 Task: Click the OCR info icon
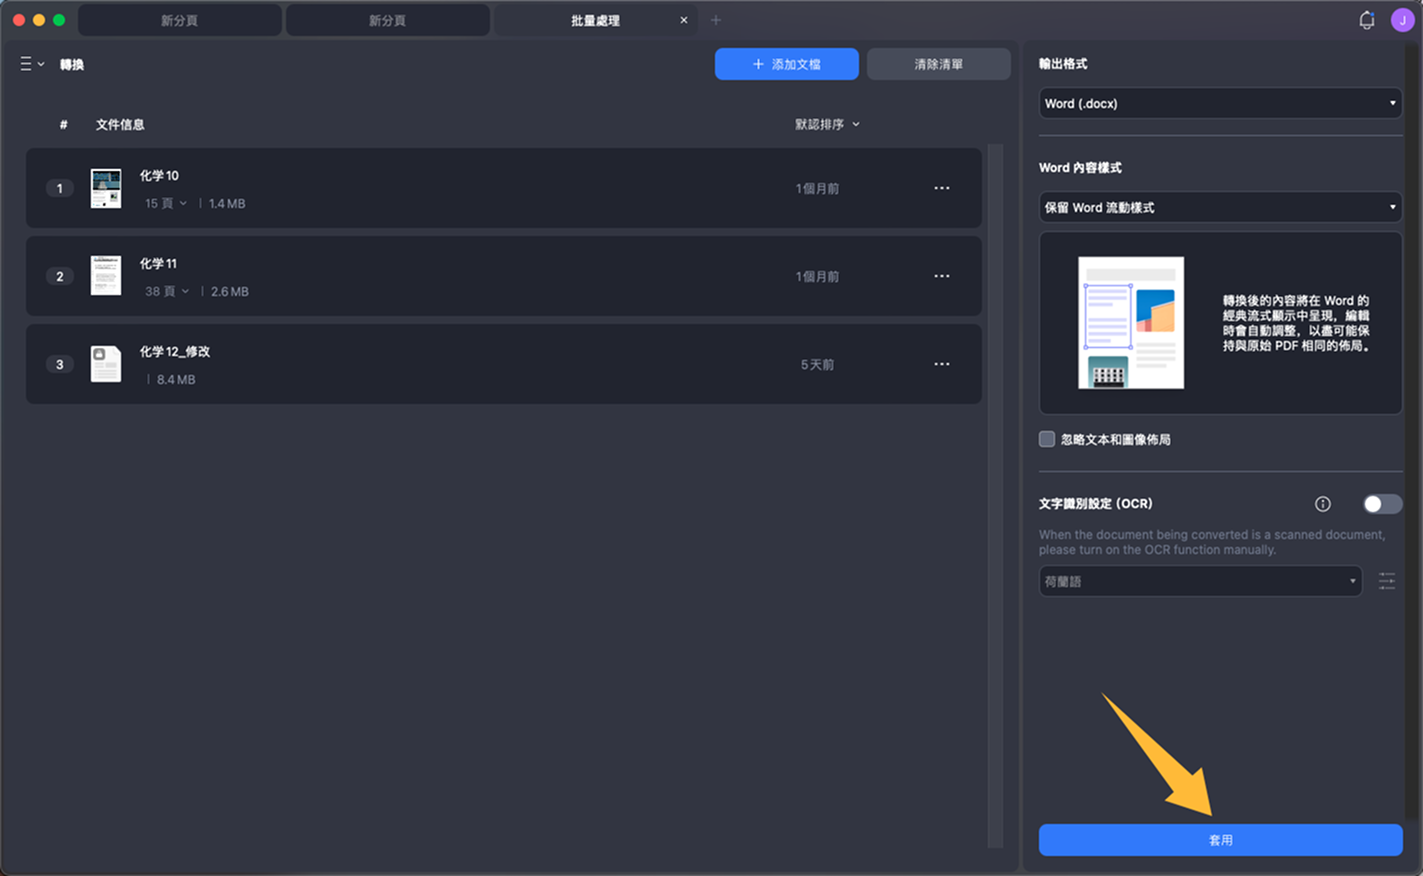1322,504
